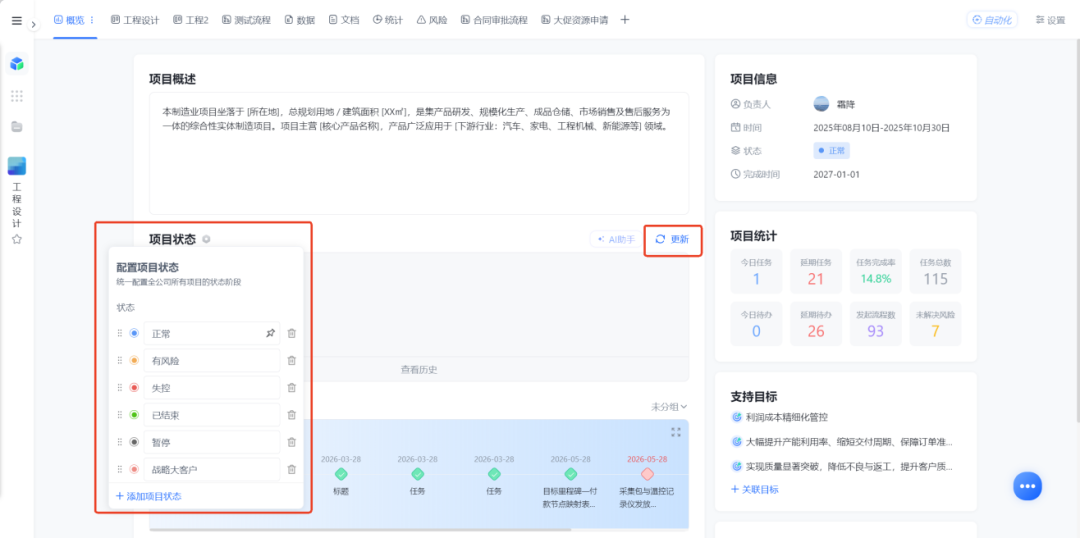Grab the drag handle of the 失控 status

point(120,388)
